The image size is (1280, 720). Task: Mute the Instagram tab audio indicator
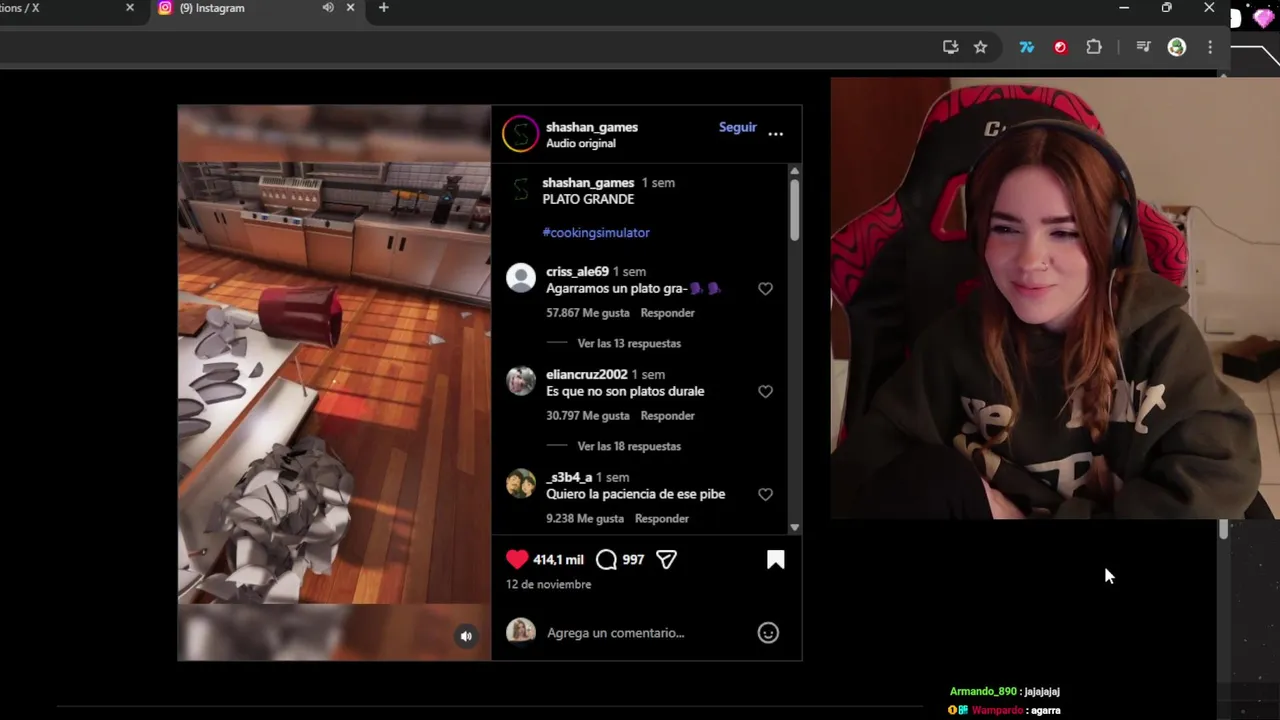328,8
